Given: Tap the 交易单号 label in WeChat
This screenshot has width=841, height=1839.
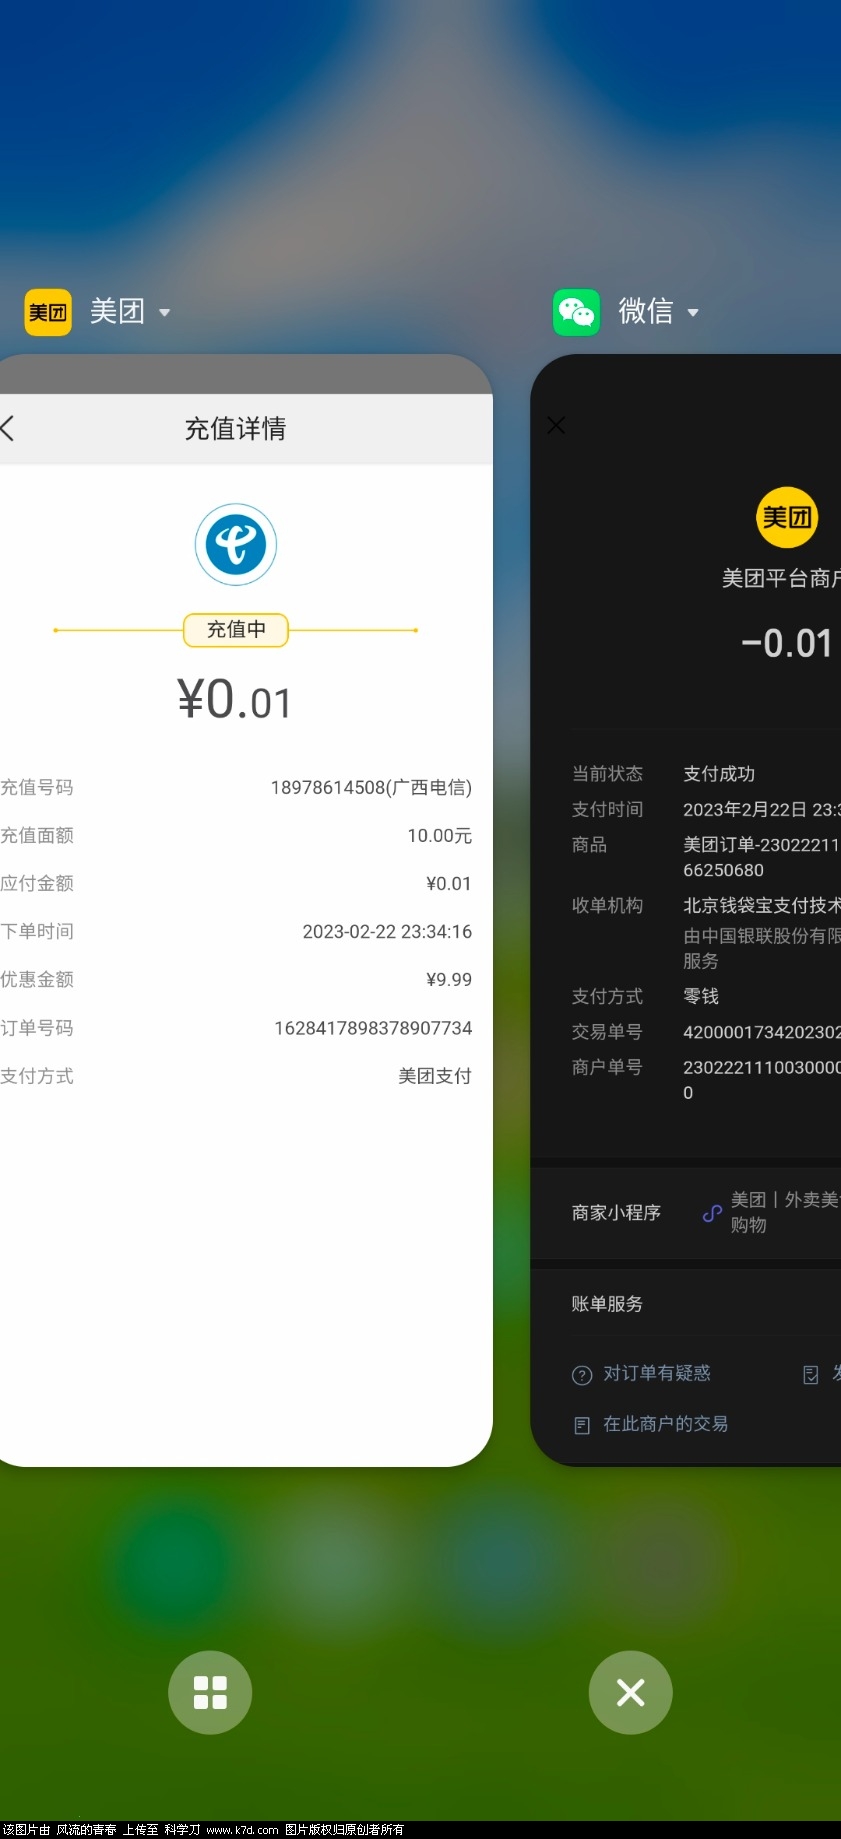Looking at the screenshot, I should coord(607,1032).
